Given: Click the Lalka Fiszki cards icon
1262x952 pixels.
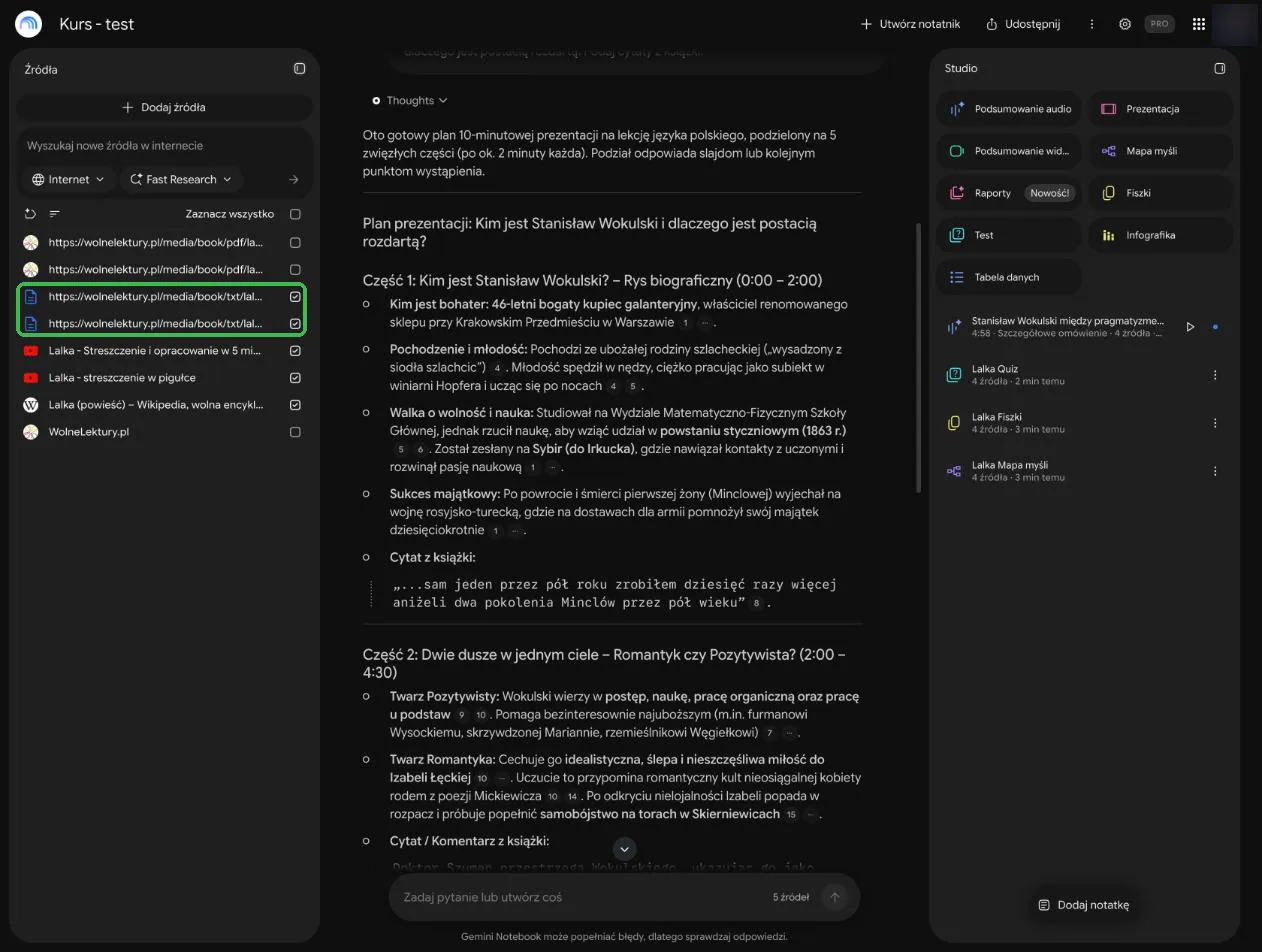Looking at the screenshot, I should (954, 423).
